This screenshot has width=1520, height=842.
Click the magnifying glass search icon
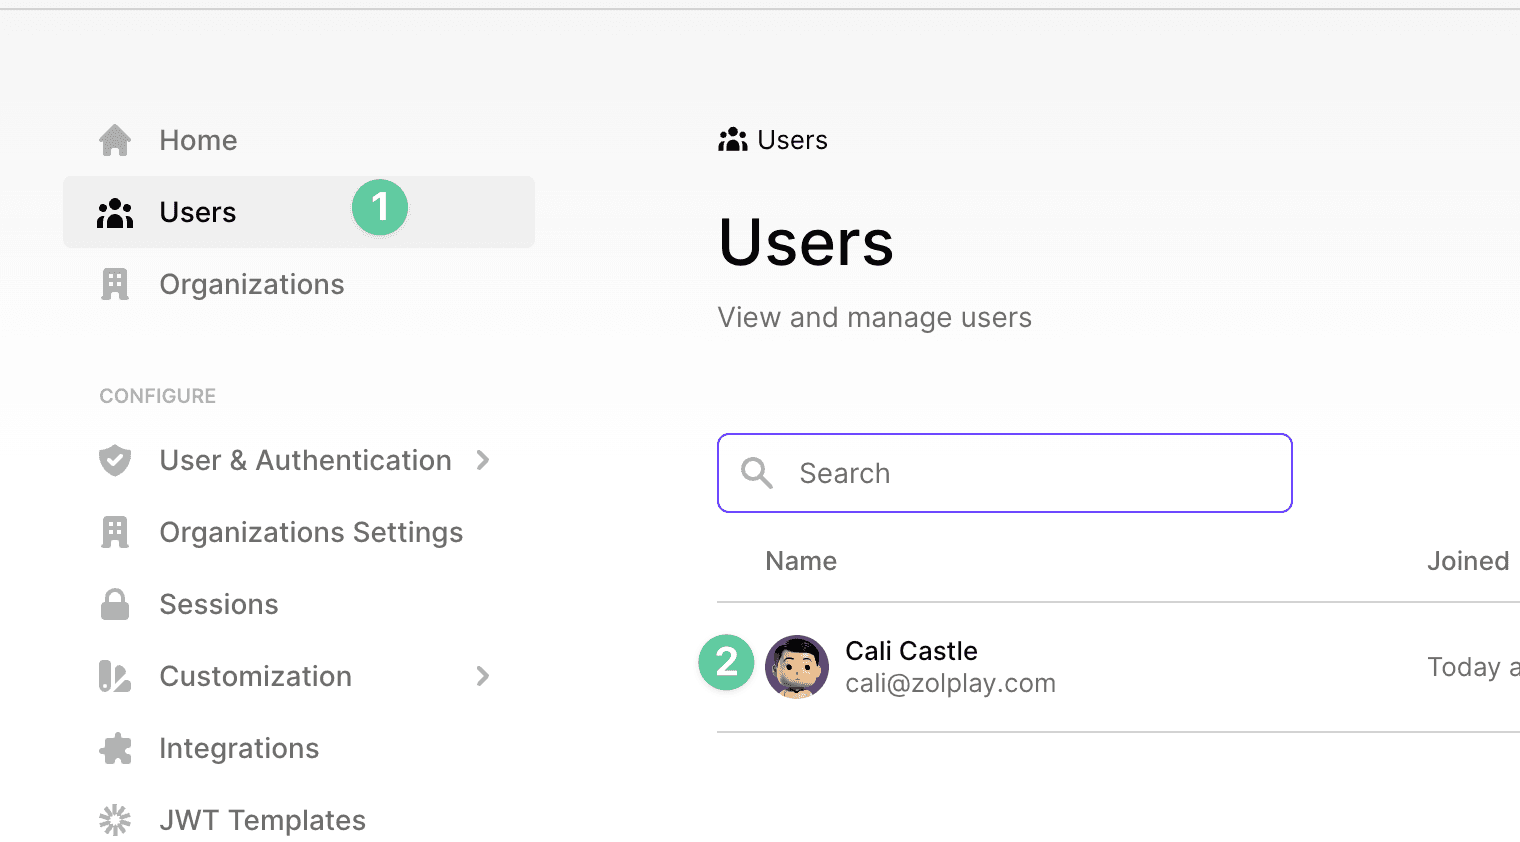(x=757, y=473)
